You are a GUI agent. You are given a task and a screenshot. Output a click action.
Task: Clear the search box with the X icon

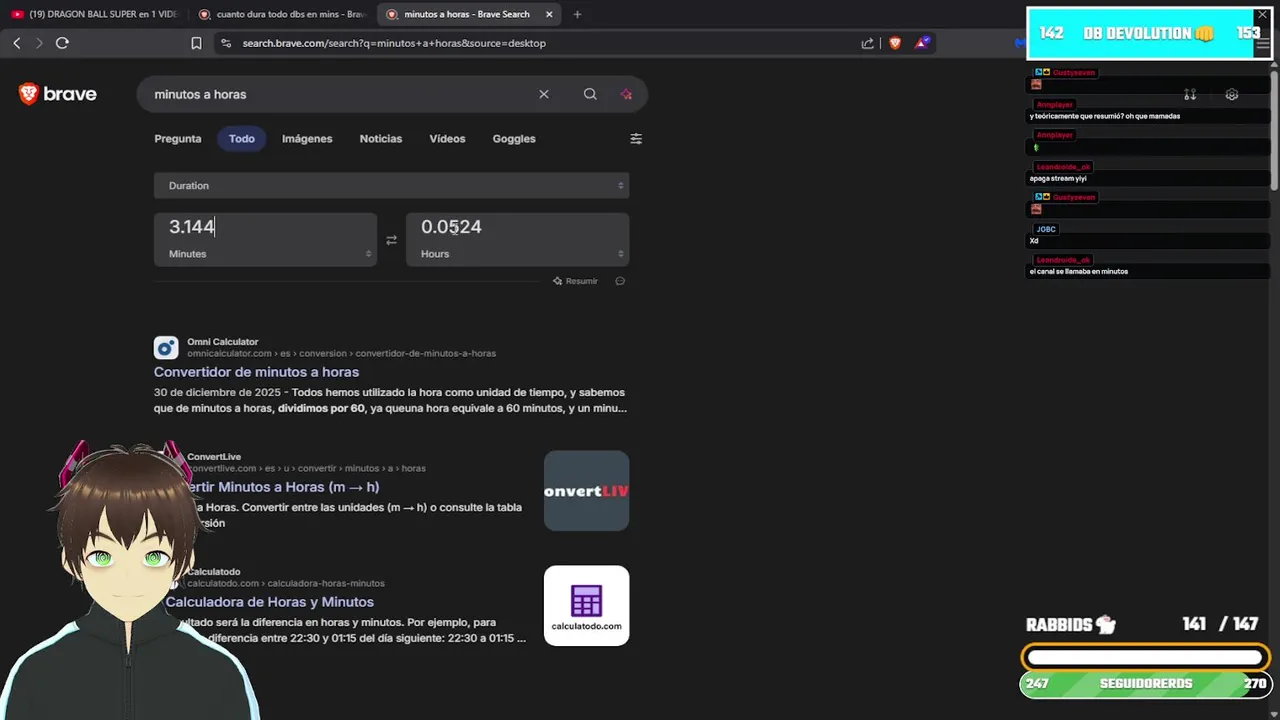544,94
